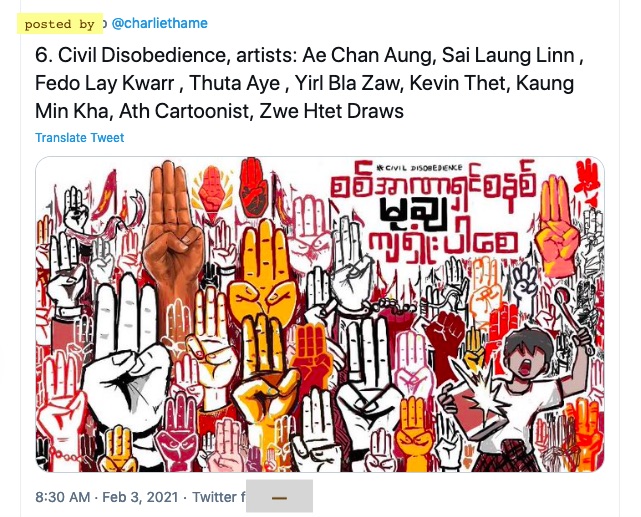This screenshot has width=641, height=517.
Task: Click the yellow 'posted by' label
Action: click(x=60, y=24)
